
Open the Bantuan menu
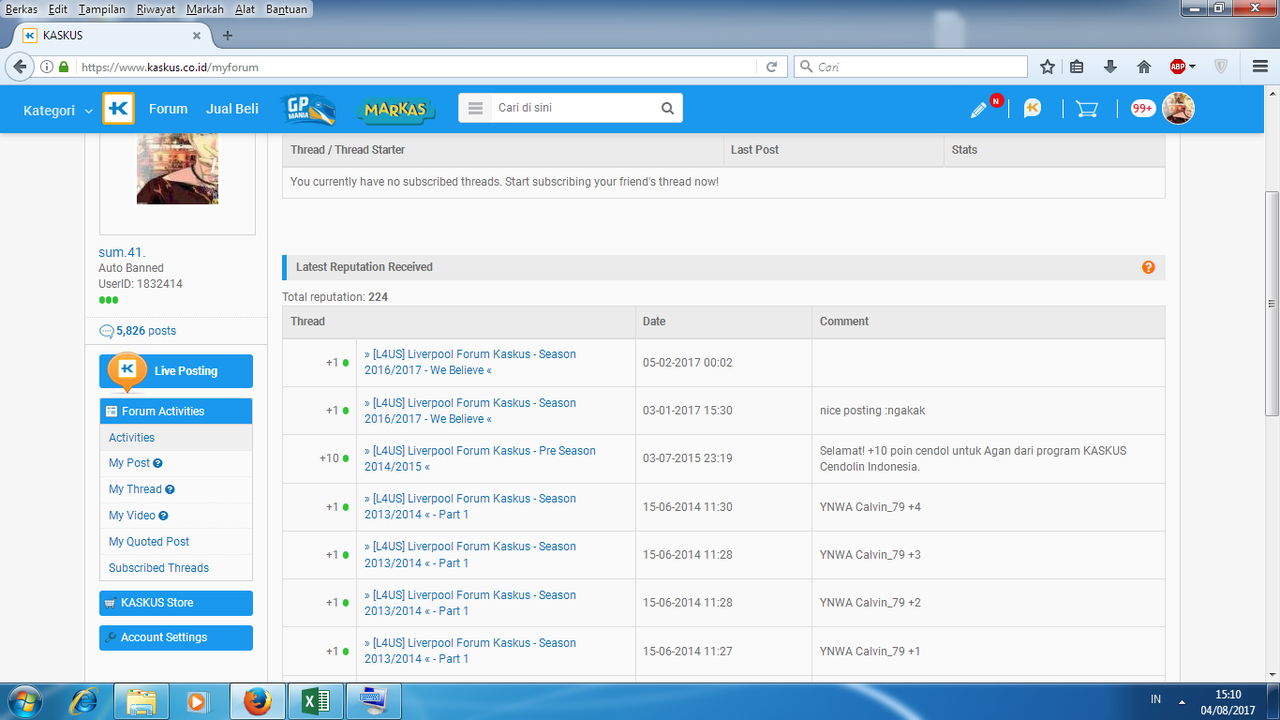[287, 9]
